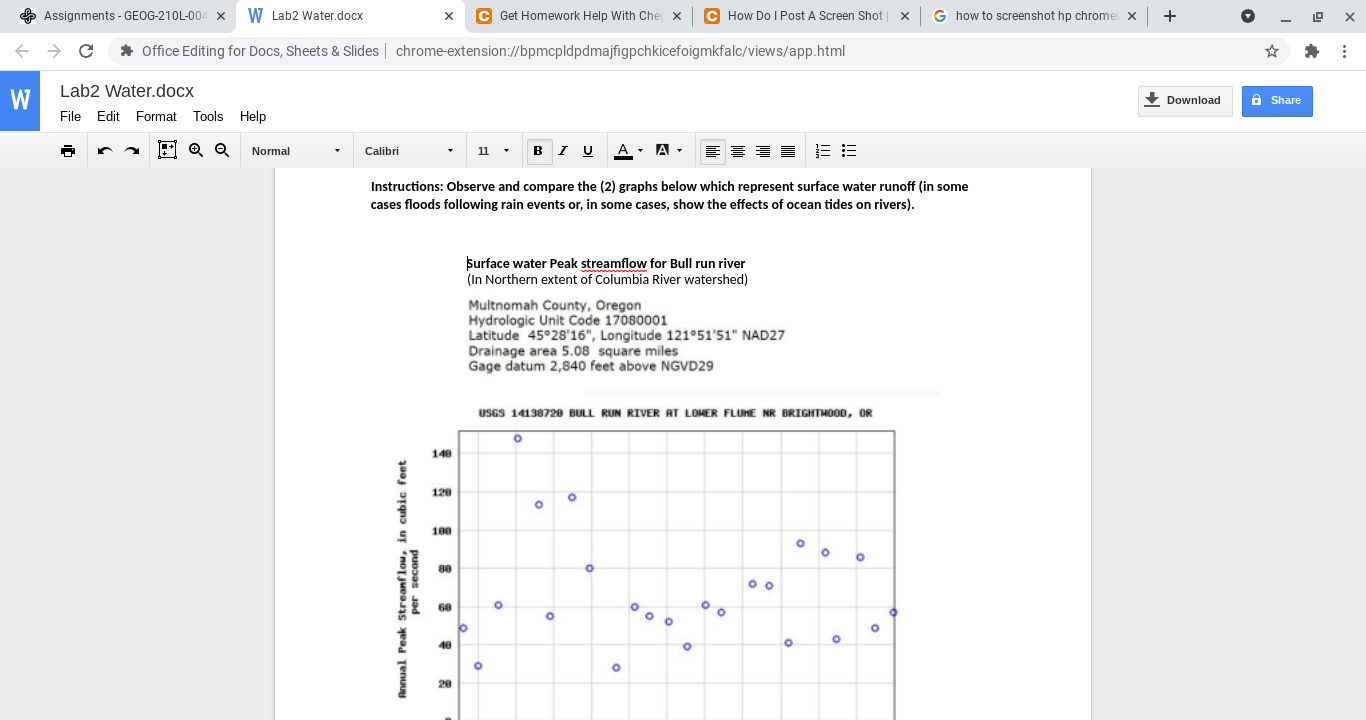Fit the page to the window
1366x720 pixels.
167,151
